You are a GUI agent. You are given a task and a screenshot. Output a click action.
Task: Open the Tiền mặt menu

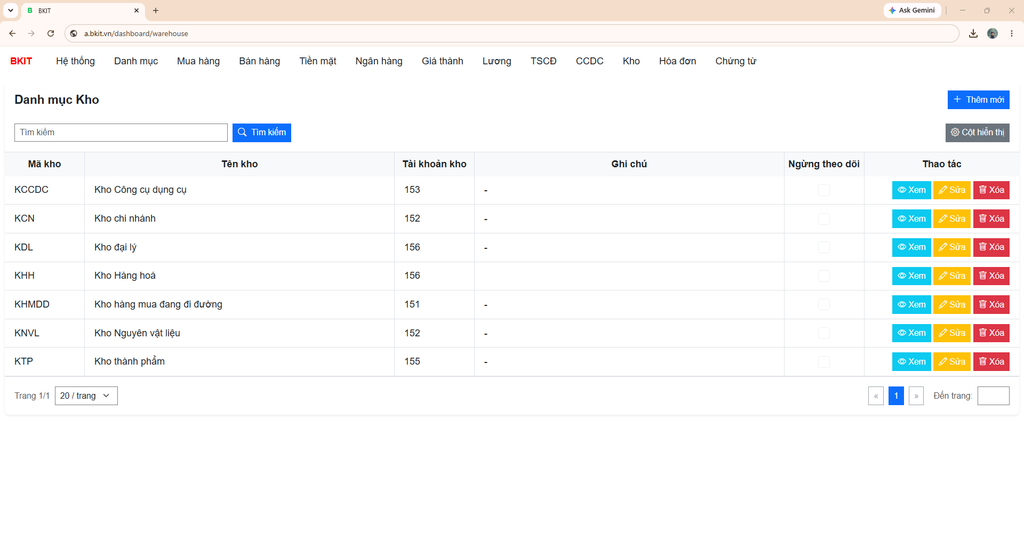pos(318,61)
